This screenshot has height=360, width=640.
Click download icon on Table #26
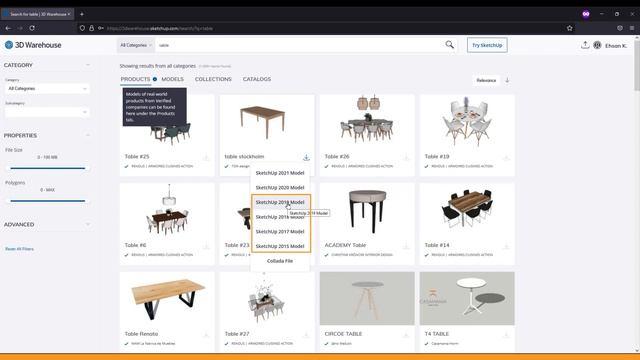click(x=406, y=157)
